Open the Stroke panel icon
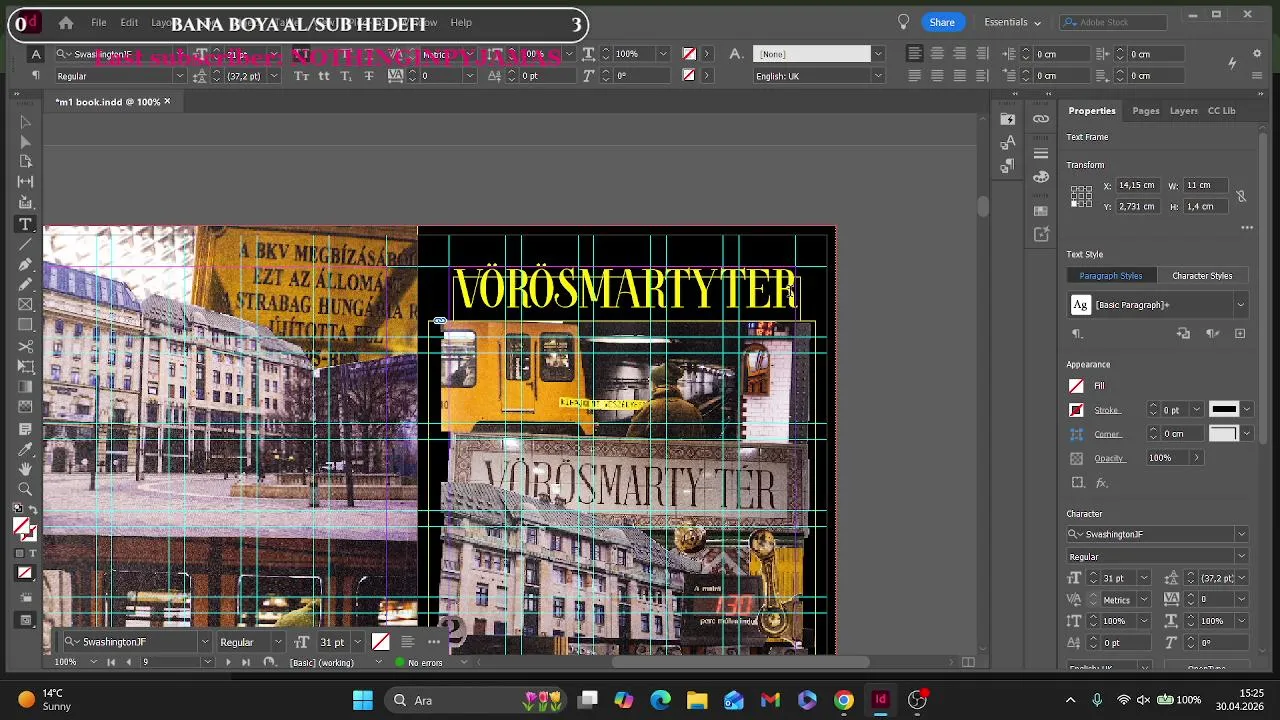The image size is (1280, 720). (x=1041, y=154)
